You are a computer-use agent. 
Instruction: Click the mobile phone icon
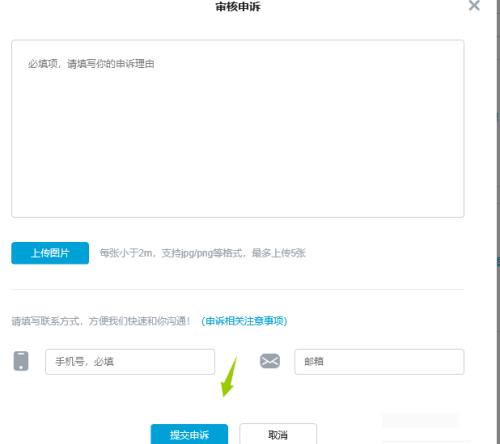coord(21,361)
